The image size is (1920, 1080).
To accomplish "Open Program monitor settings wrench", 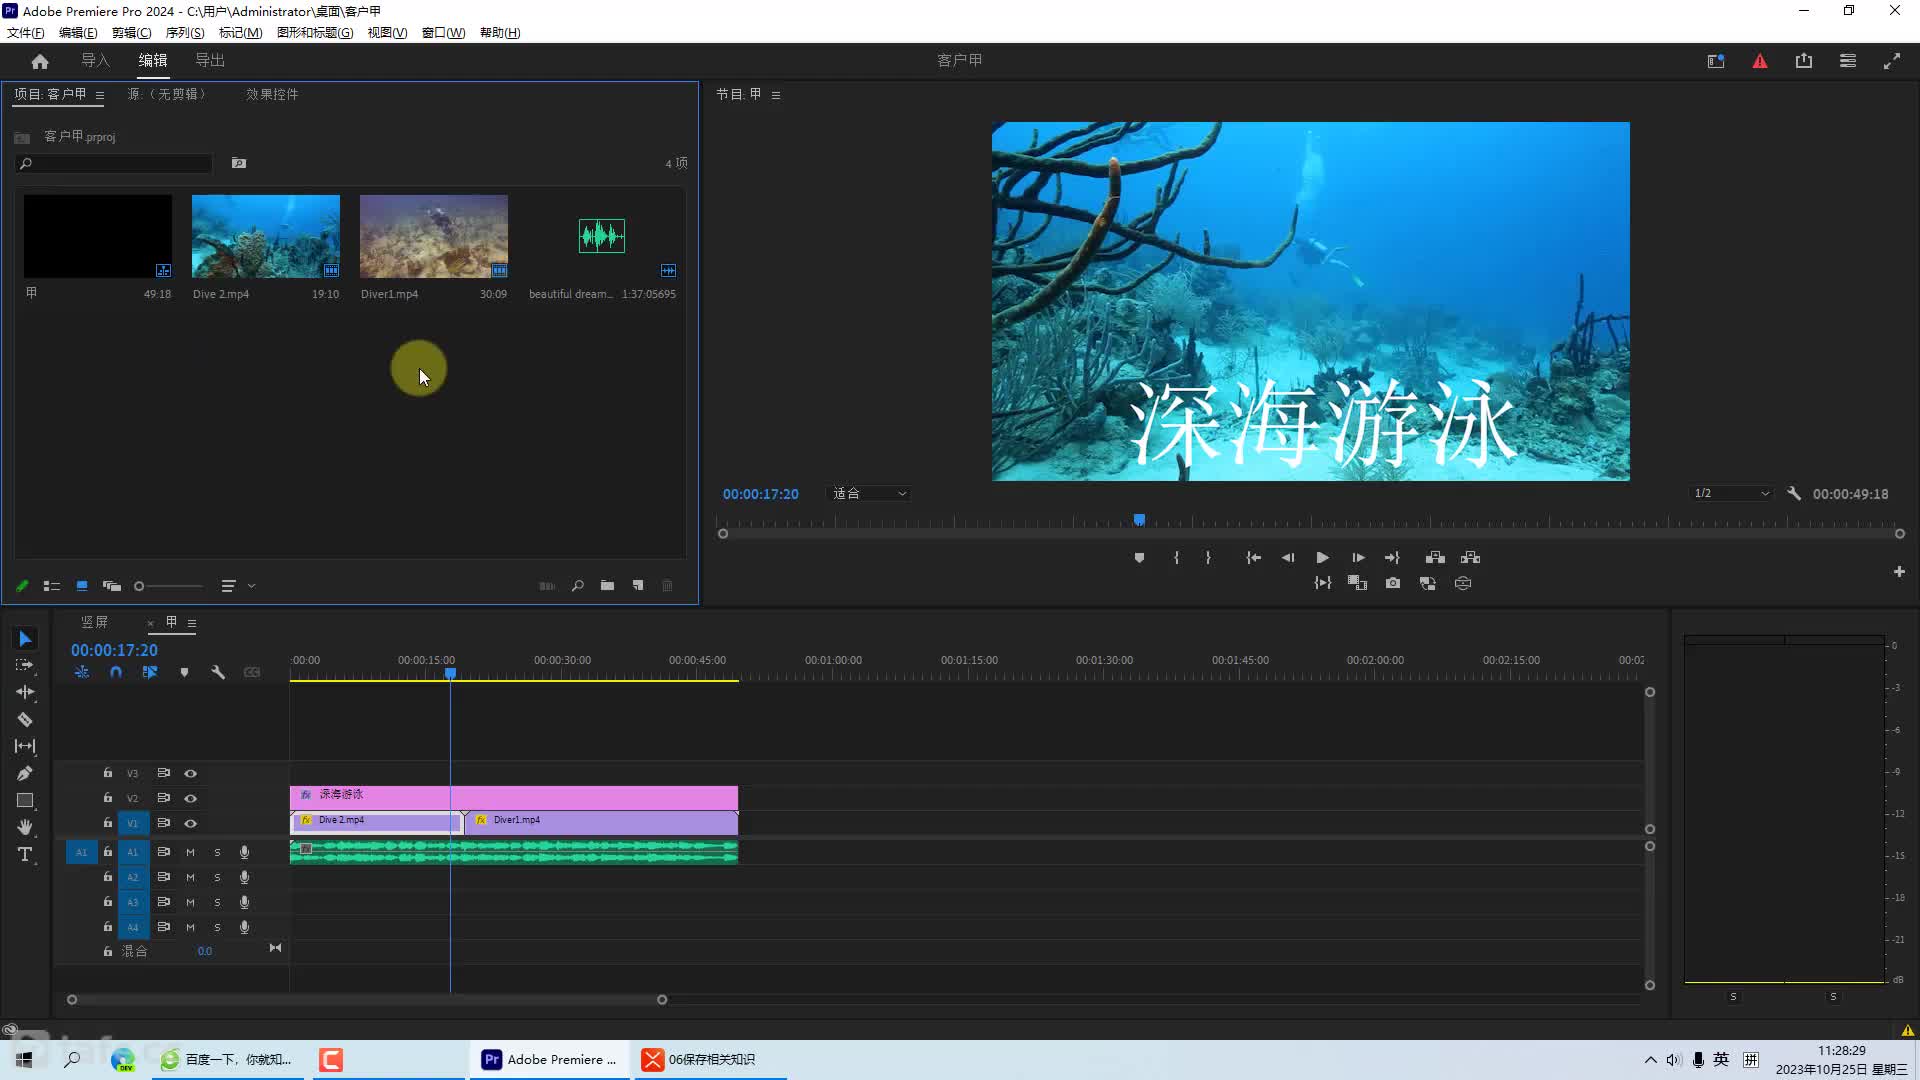I will point(1794,494).
